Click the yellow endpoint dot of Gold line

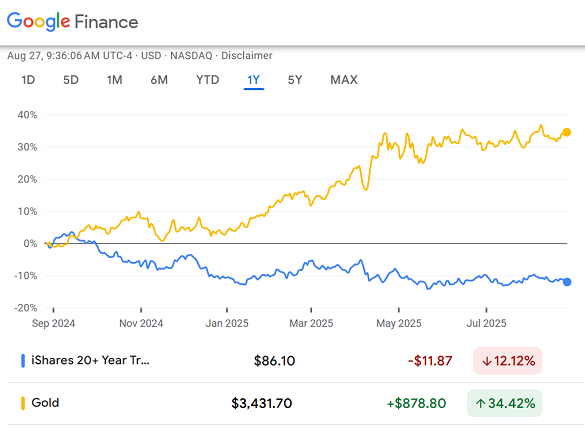point(567,132)
